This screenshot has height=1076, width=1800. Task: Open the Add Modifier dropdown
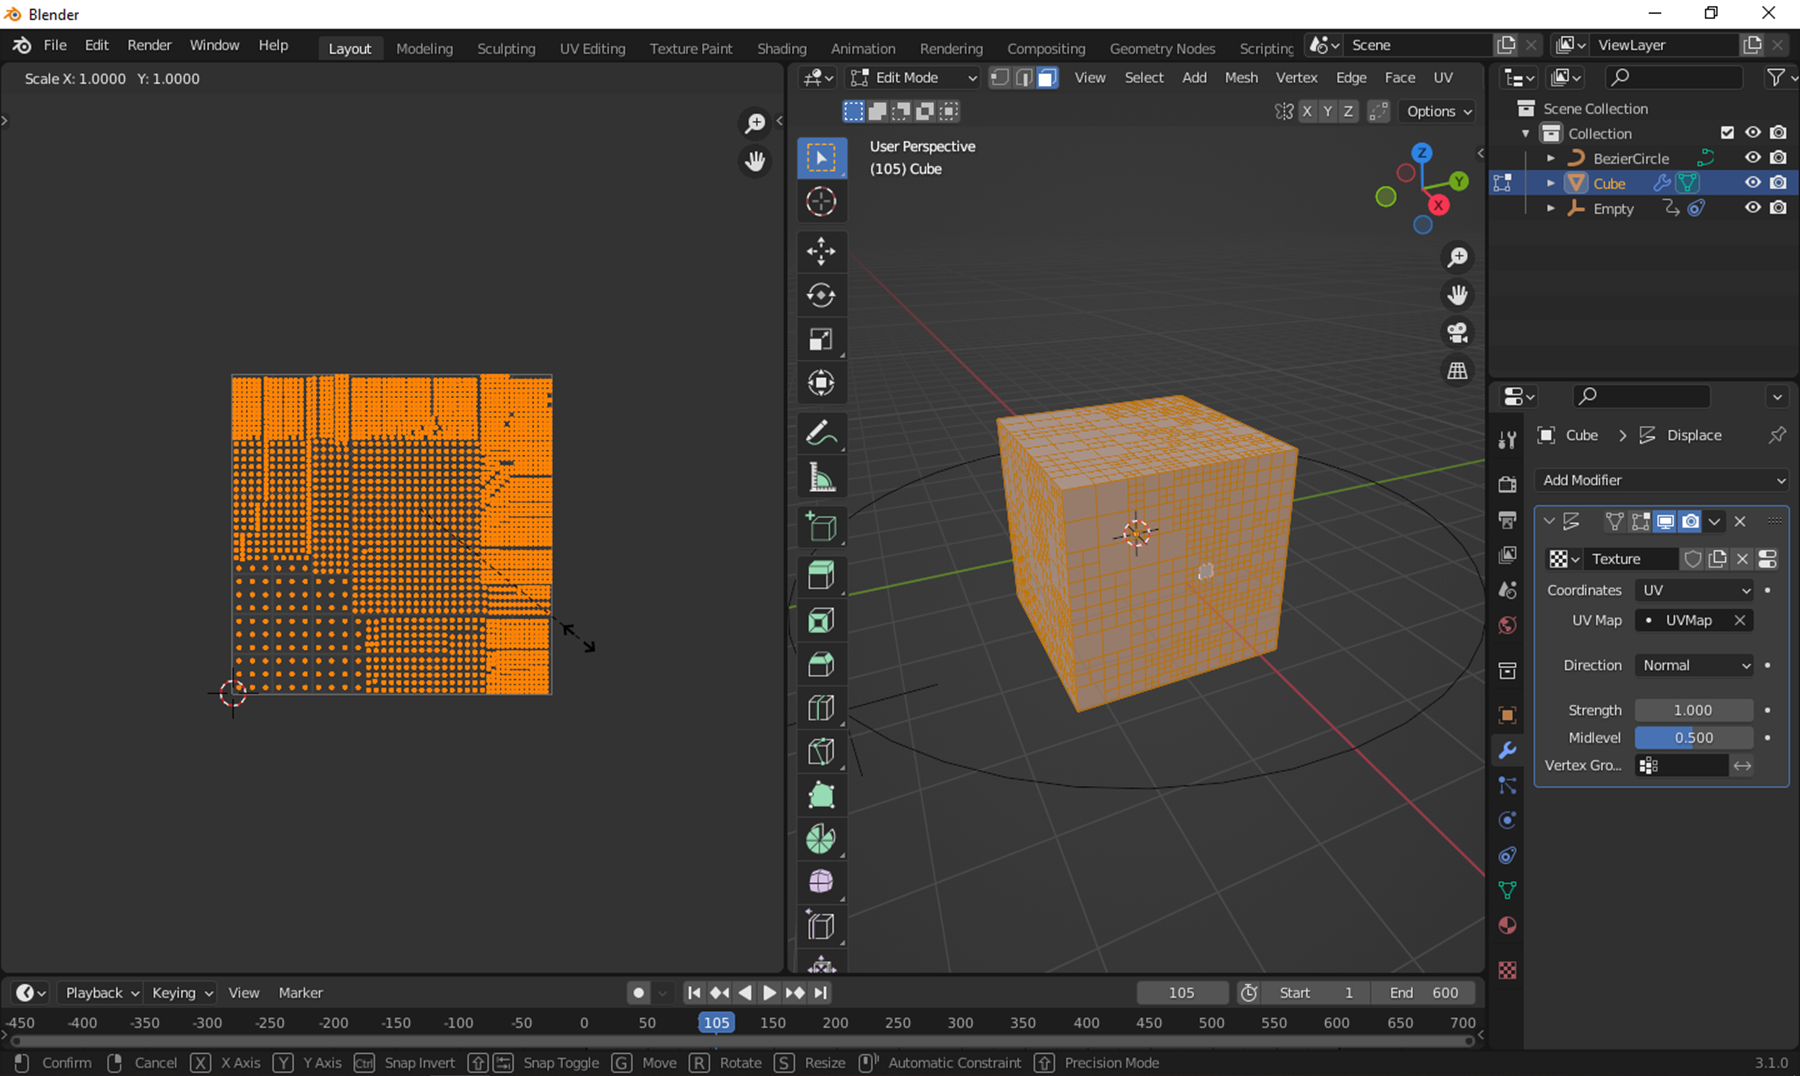tap(1662, 480)
